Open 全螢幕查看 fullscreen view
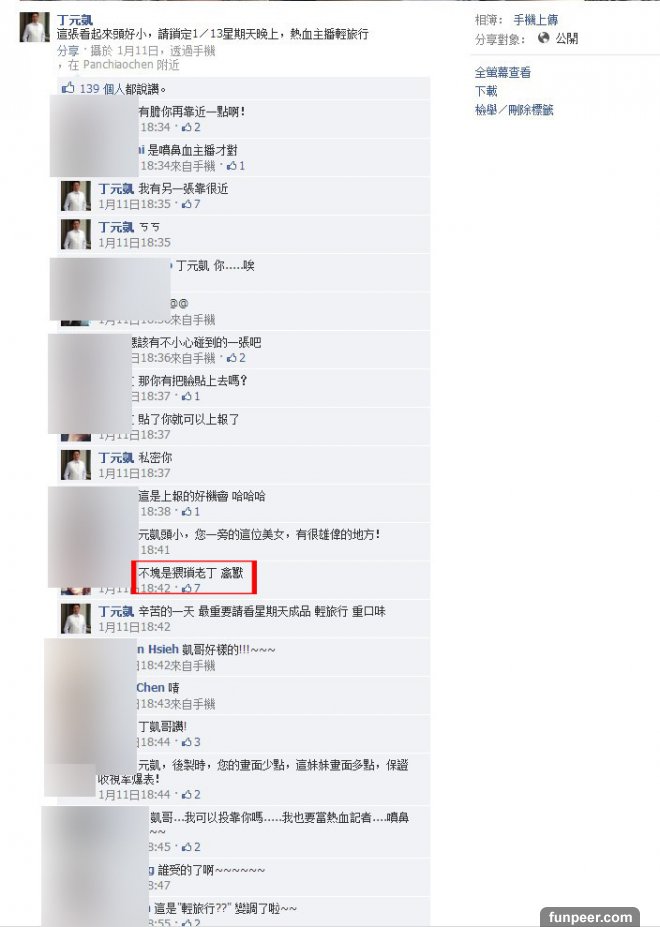Screen dimensions: 660x927 (x=503, y=72)
